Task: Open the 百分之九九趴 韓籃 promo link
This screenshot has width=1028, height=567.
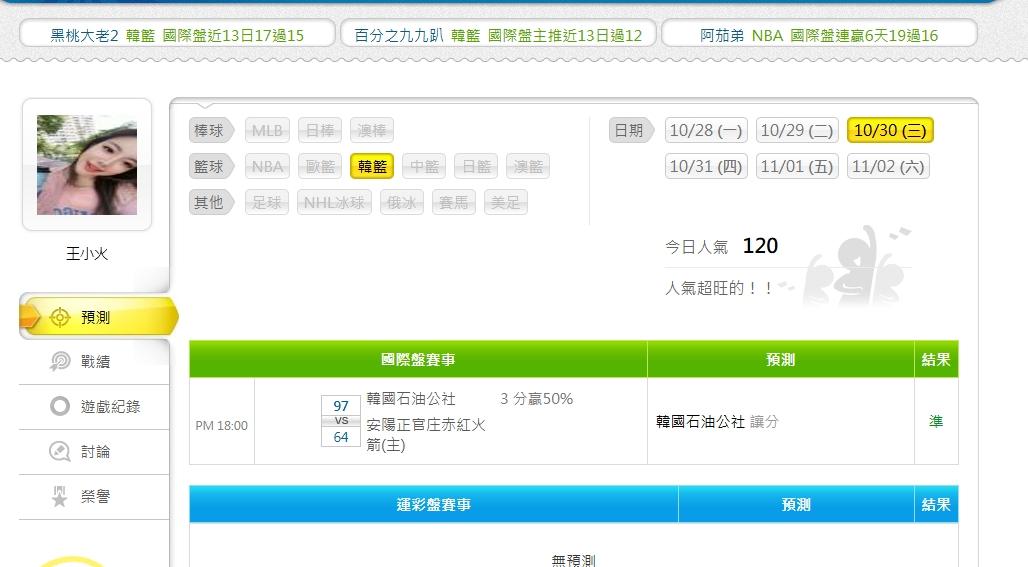Action: click(x=498, y=35)
